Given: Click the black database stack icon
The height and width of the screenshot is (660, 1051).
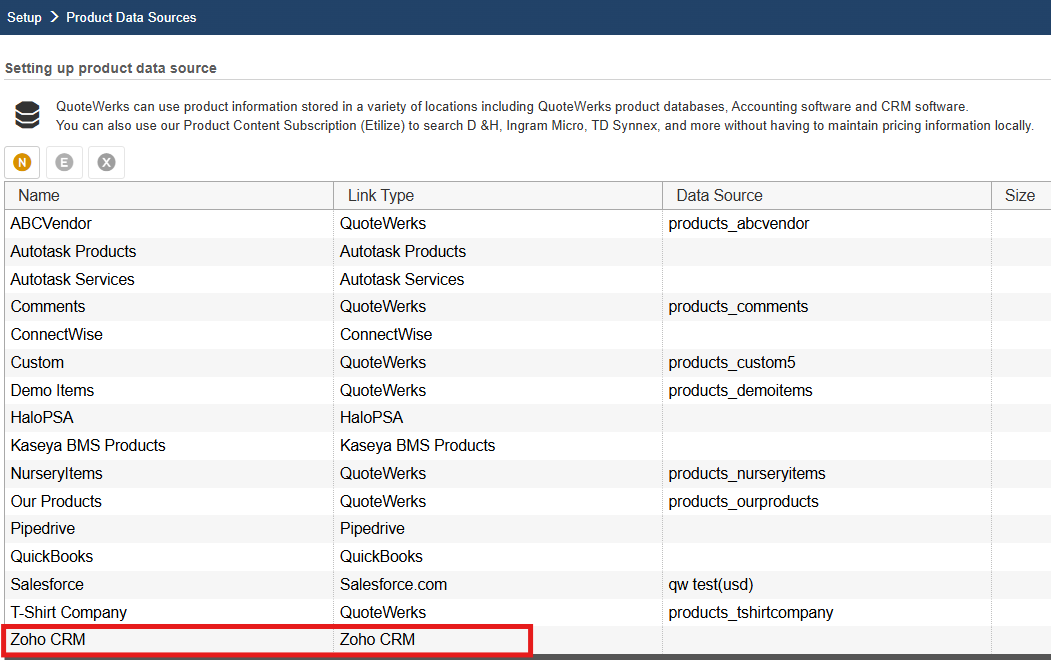Looking at the screenshot, I should tap(27, 116).
